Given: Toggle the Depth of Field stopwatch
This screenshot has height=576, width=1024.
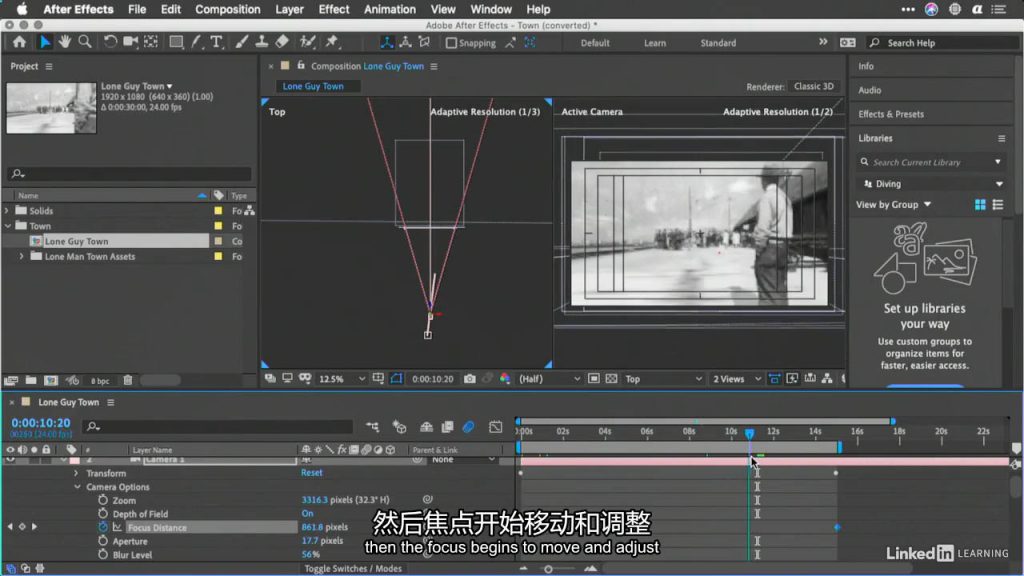Looking at the screenshot, I should [x=103, y=514].
